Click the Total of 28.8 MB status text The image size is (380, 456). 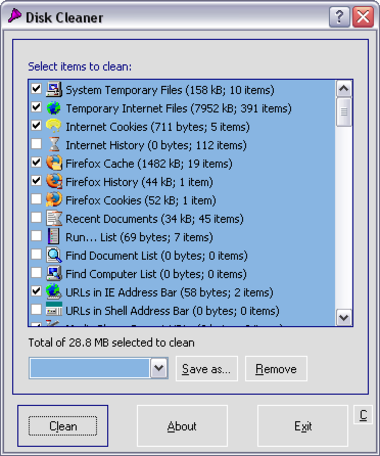[111, 342]
